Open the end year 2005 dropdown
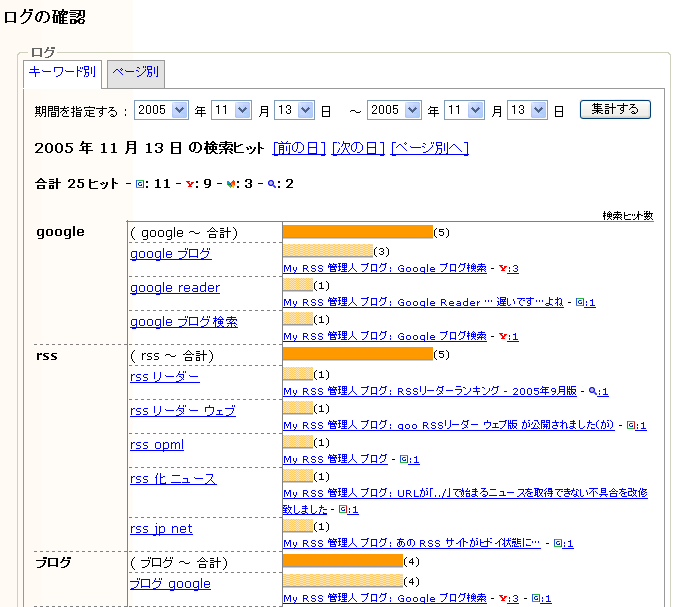This screenshot has width=686, height=607. click(394, 110)
